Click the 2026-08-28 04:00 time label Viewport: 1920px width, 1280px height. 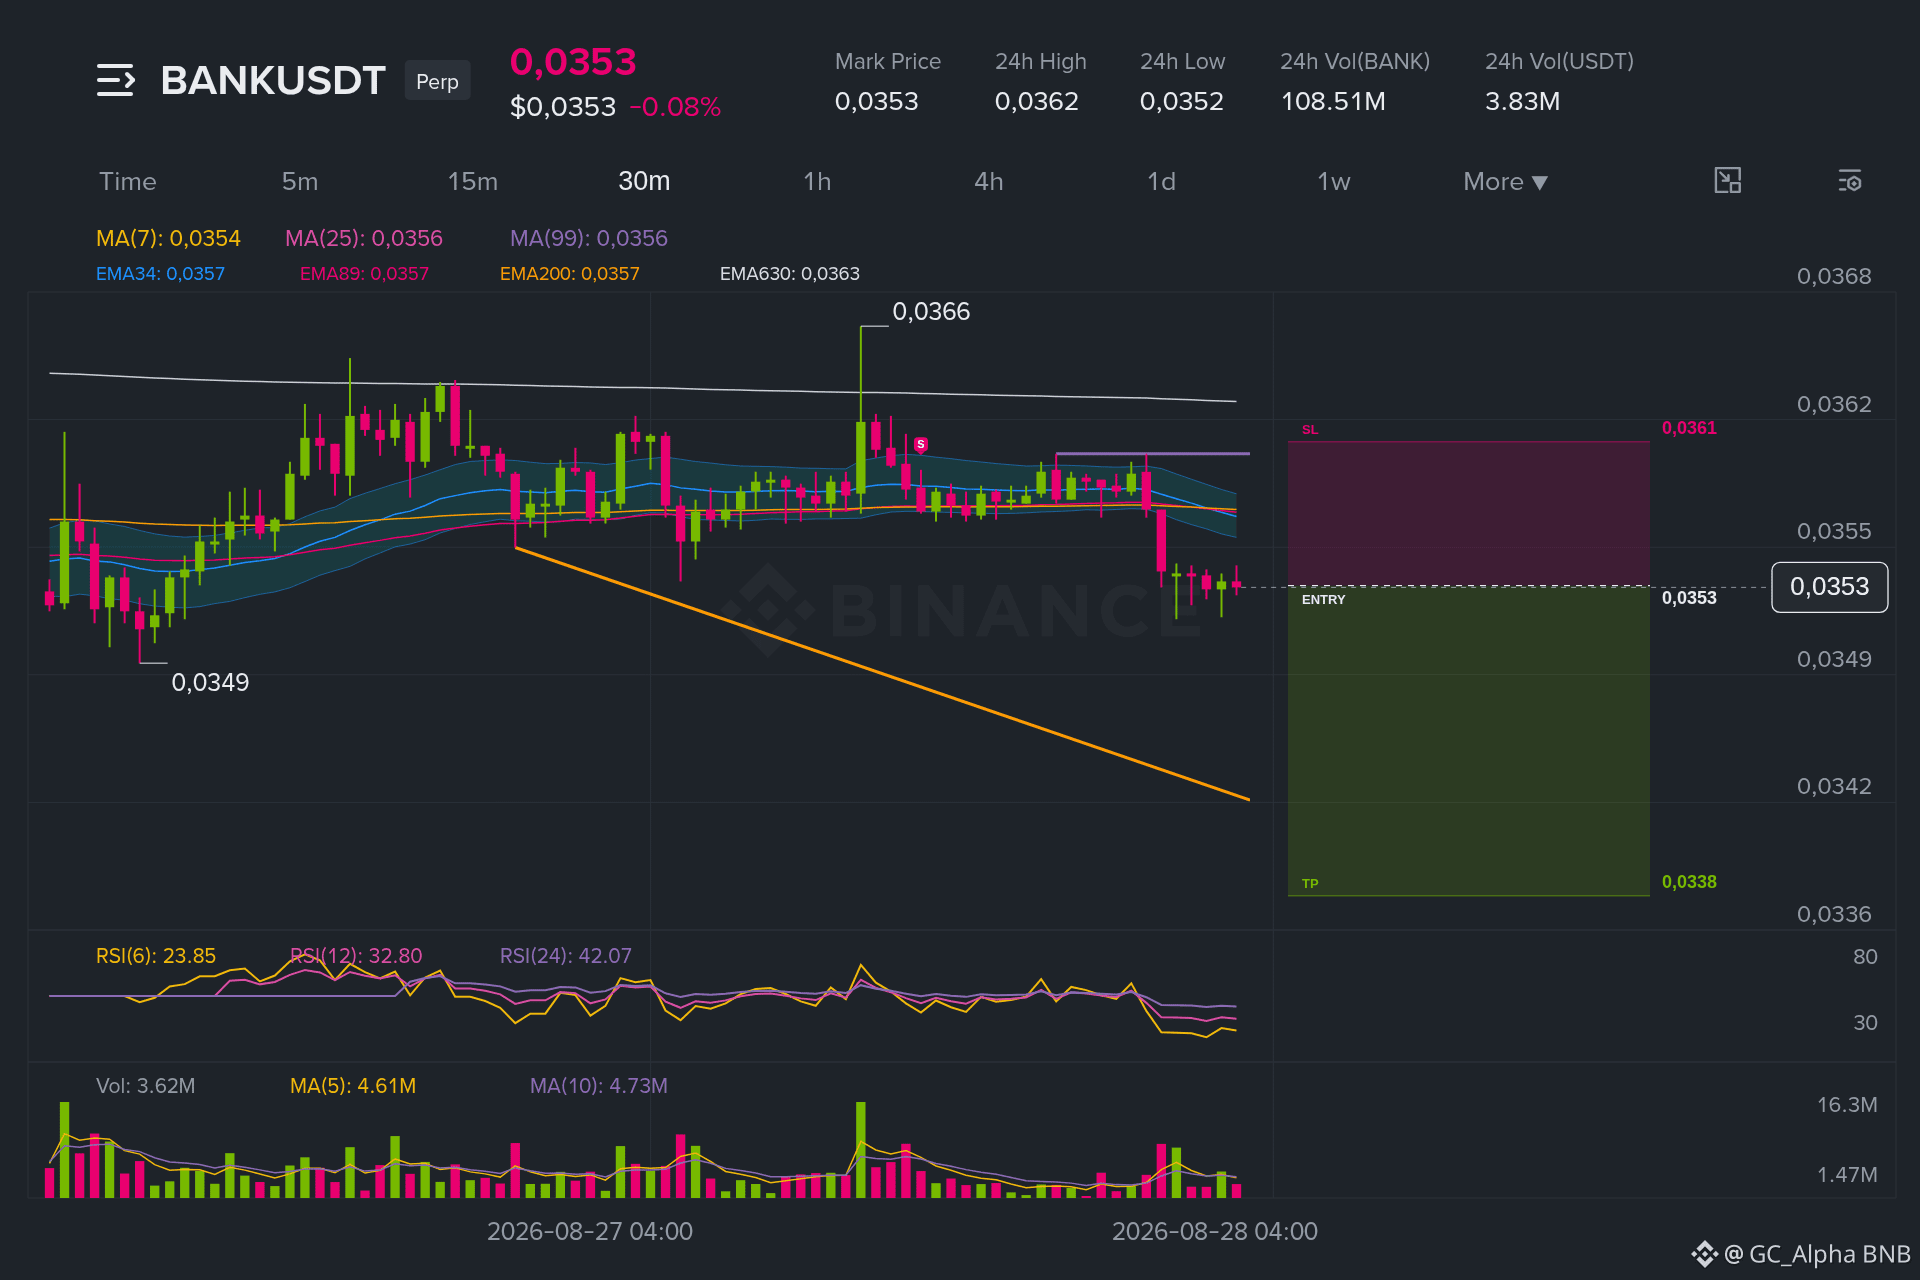1215,1232
